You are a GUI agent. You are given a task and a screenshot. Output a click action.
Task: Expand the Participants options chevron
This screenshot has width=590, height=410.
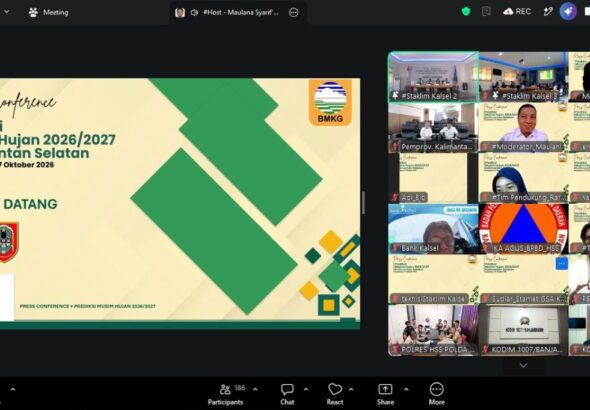click(255, 389)
